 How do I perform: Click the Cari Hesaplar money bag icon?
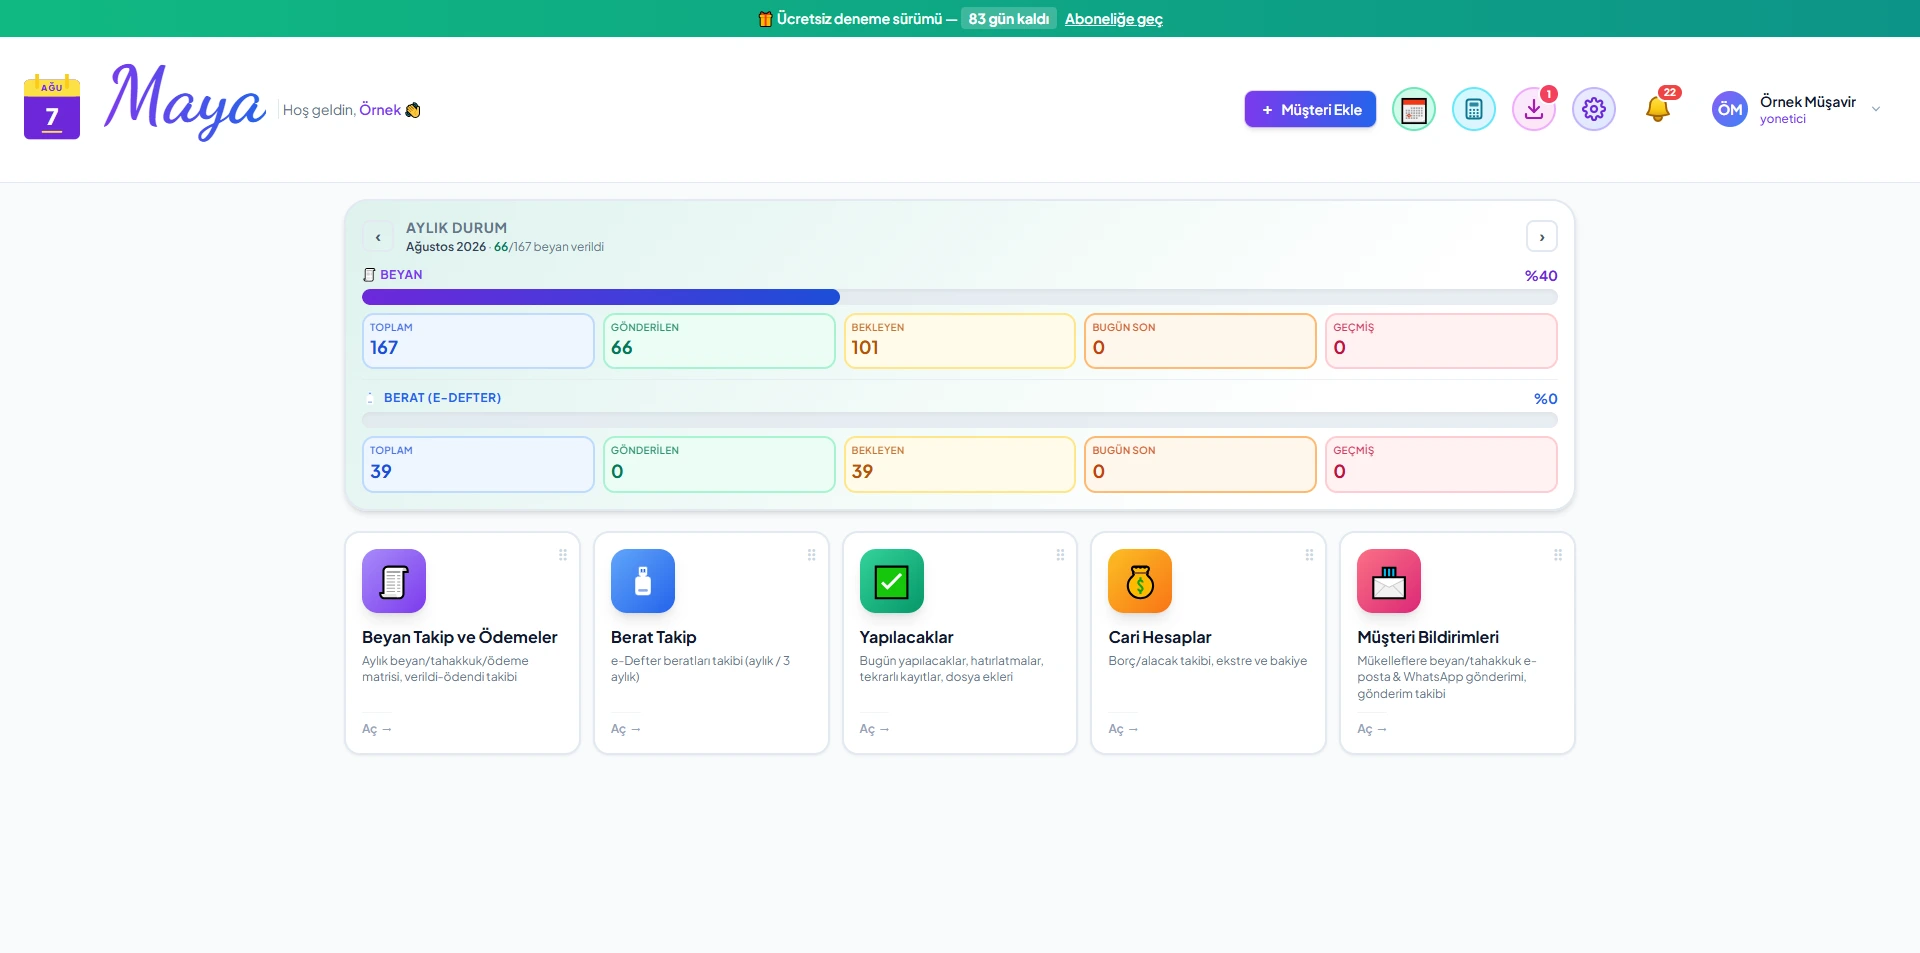coord(1140,581)
